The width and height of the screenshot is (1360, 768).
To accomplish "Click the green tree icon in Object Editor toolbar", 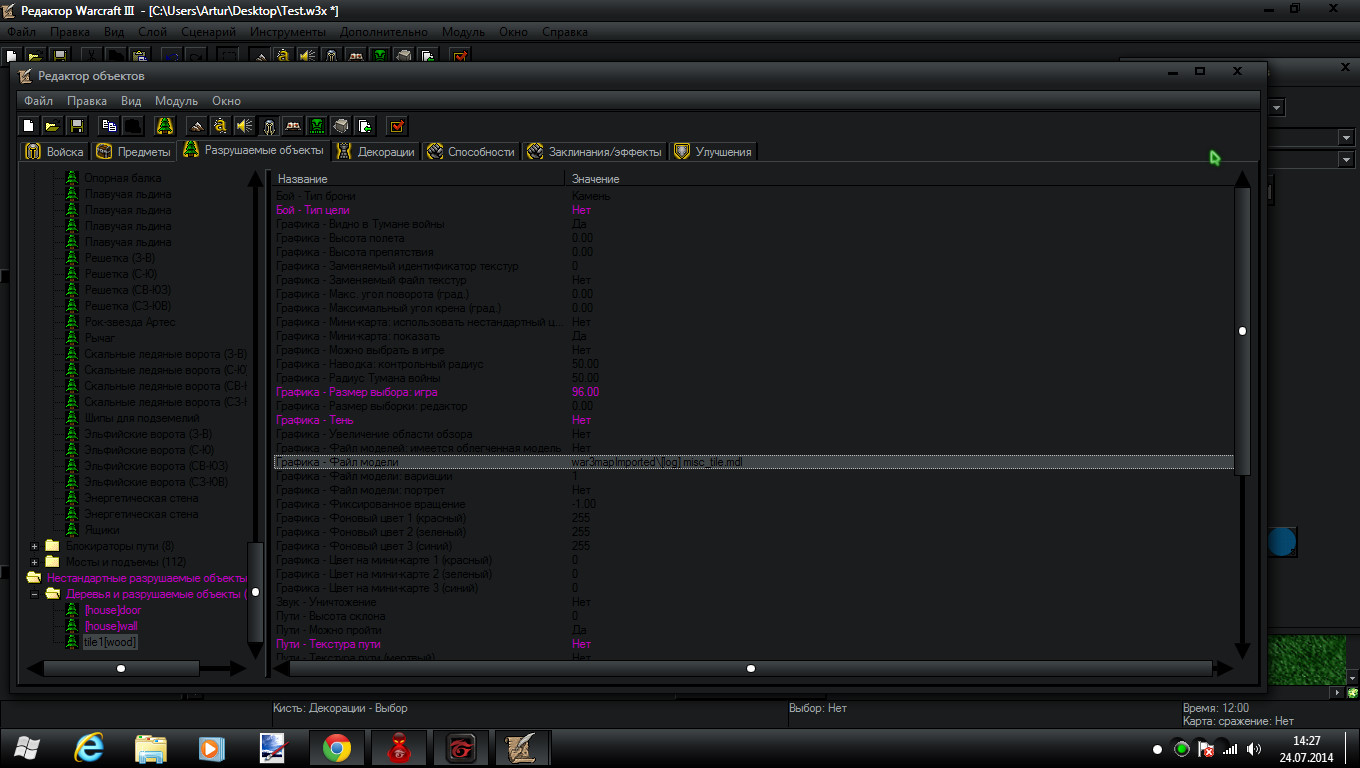I will click(165, 126).
